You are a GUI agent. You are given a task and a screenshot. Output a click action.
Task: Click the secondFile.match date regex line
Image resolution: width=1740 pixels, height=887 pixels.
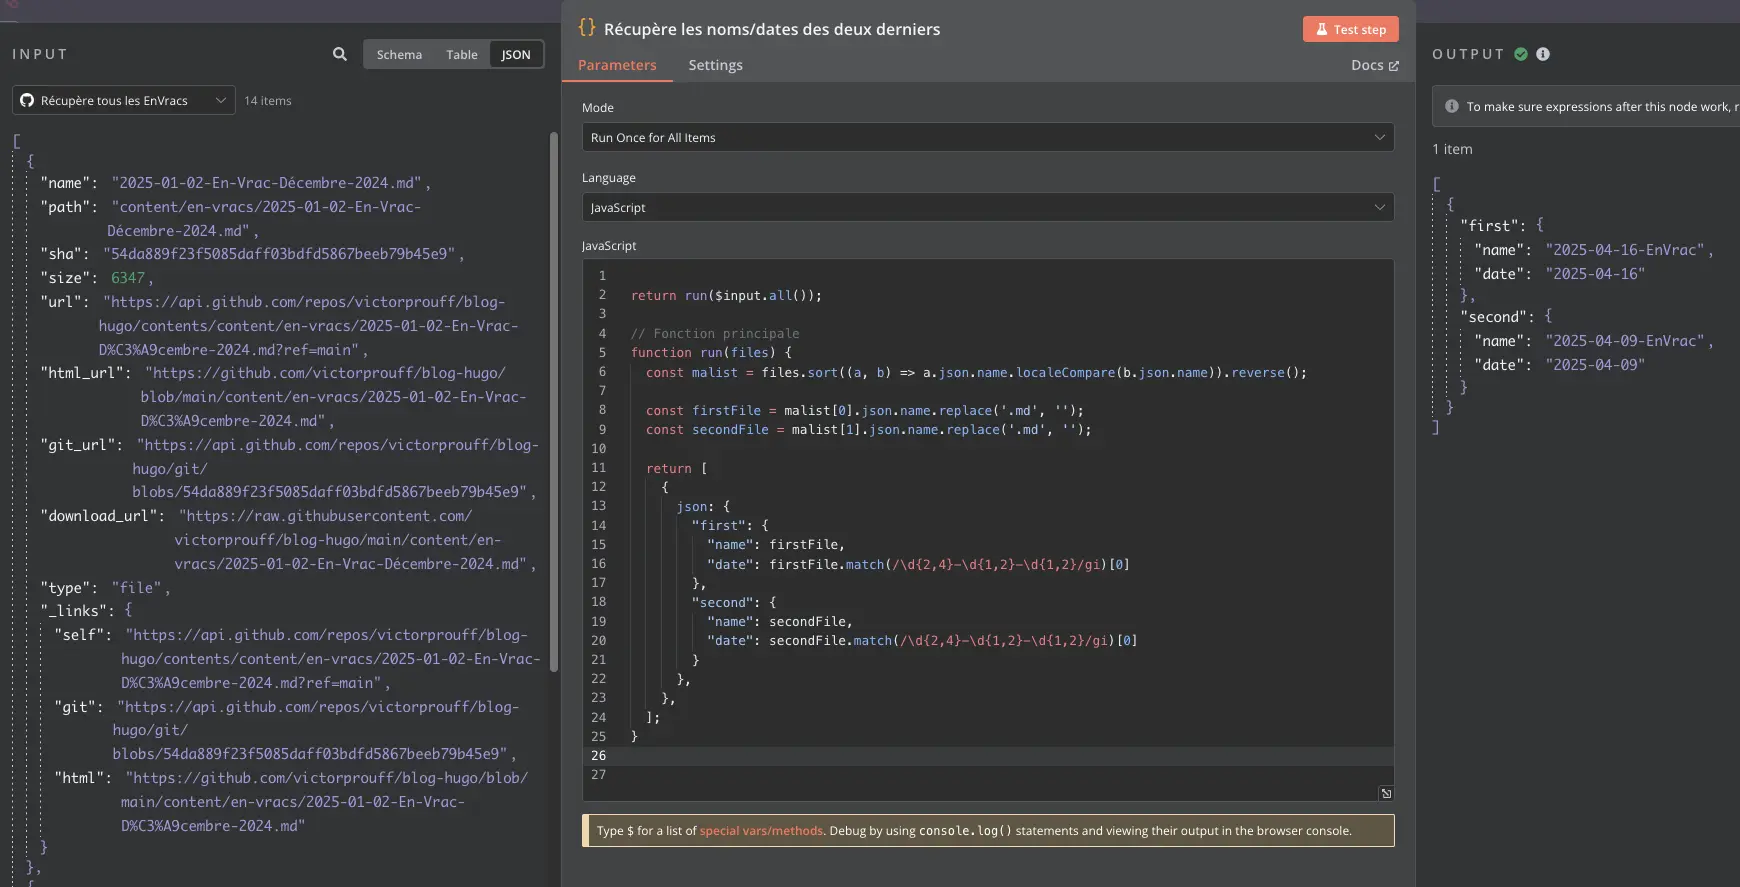(922, 641)
